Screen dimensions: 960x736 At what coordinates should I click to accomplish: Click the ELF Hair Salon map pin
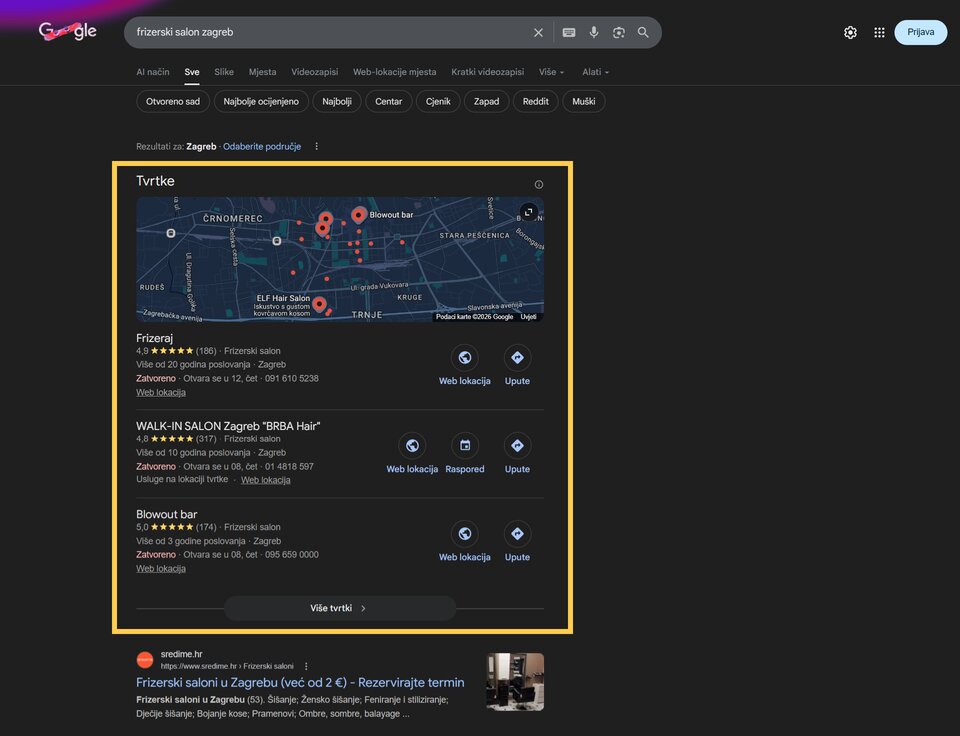point(319,304)
